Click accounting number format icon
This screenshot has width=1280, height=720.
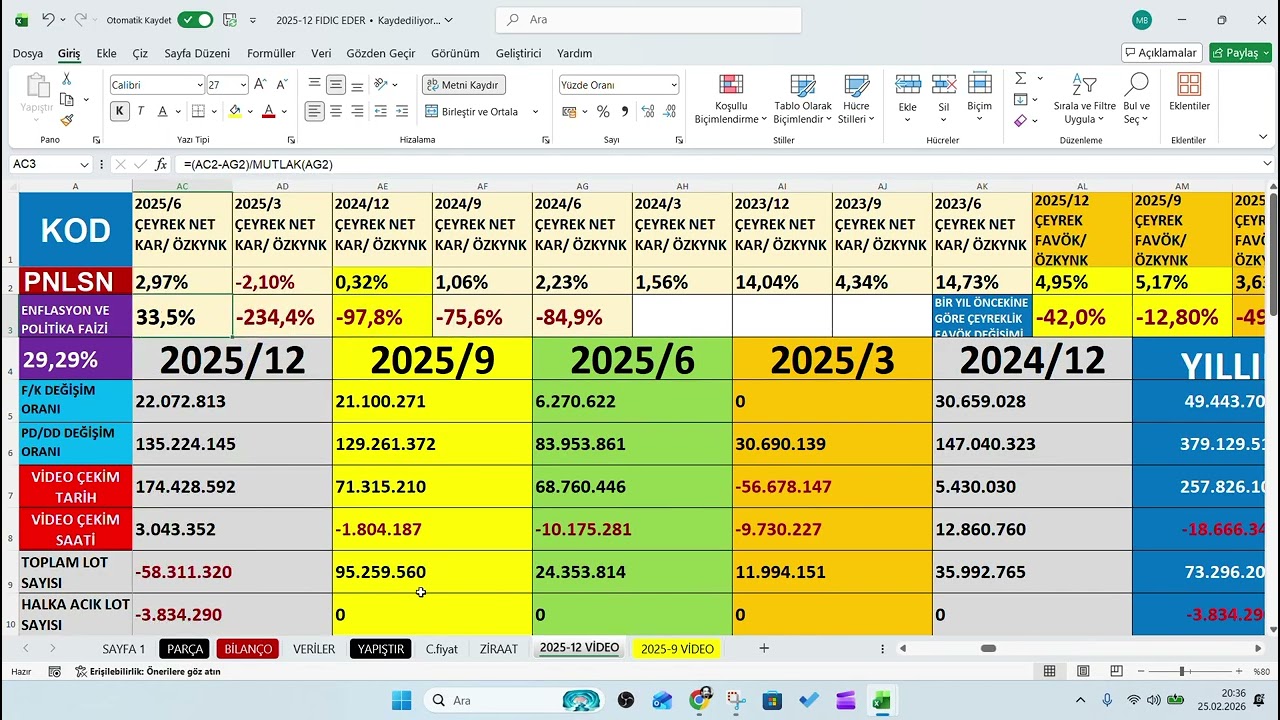pyautogui.click(x=569, y=111)
